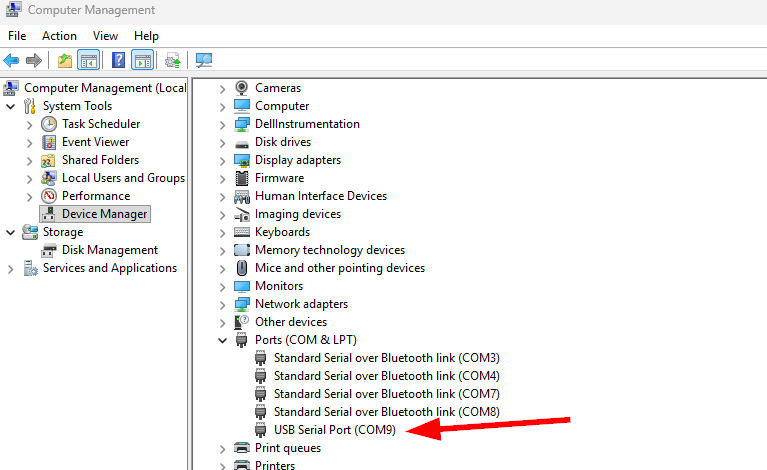Select the DellInstrumentation category label
The image size is (767, 470).
tap(307, 124)
